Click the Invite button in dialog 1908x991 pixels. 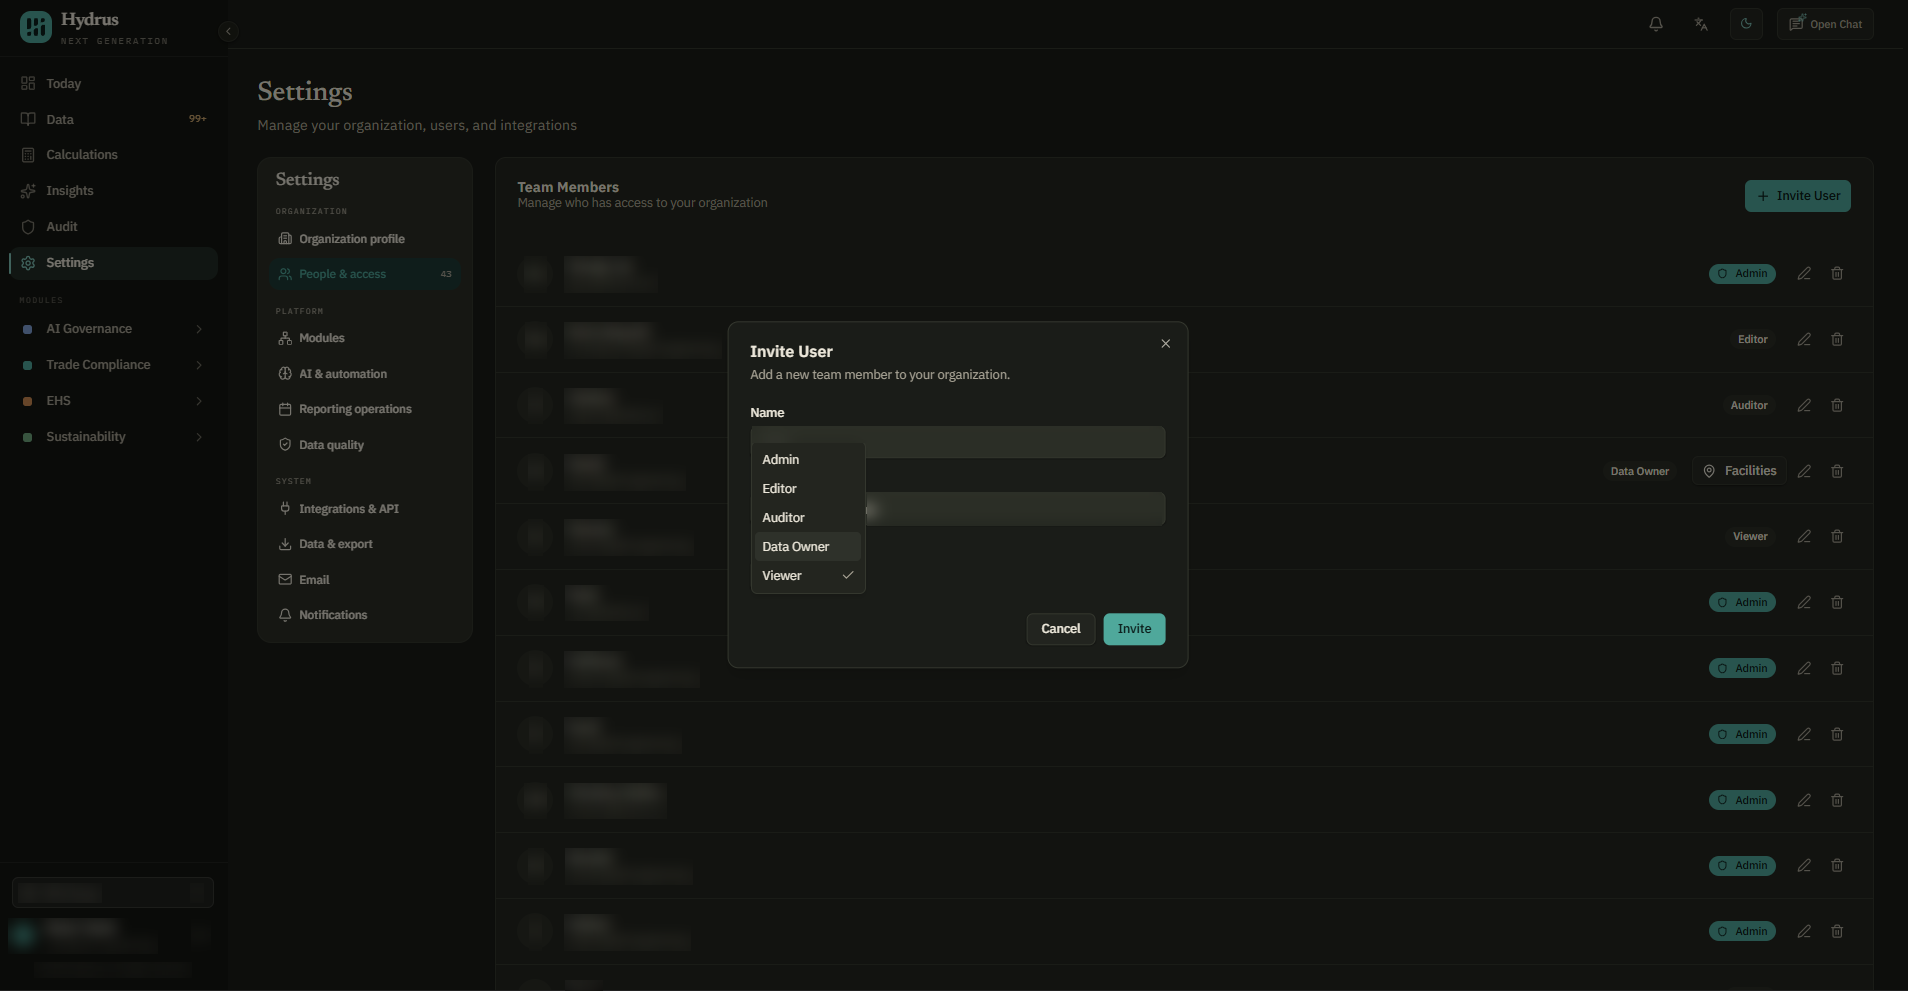(x=1134, y=629)
